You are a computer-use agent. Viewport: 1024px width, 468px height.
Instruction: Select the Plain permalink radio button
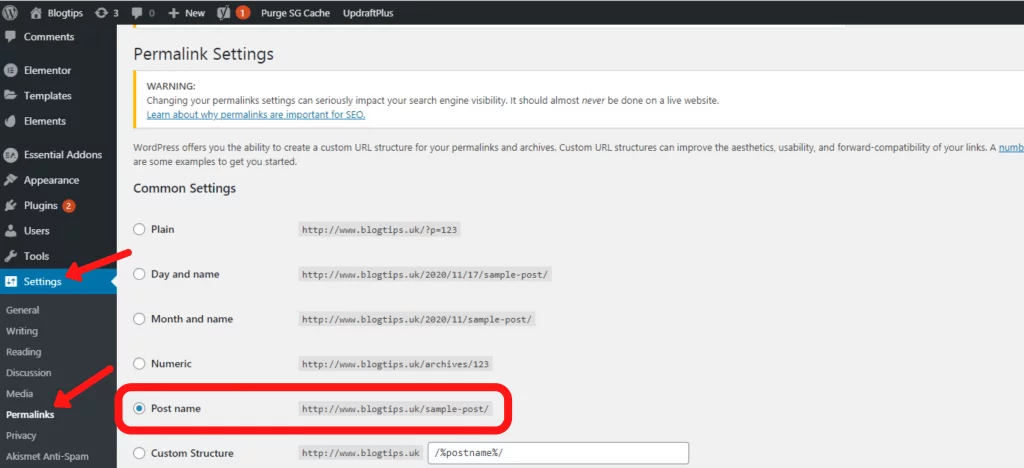click(x=139, y=230)
